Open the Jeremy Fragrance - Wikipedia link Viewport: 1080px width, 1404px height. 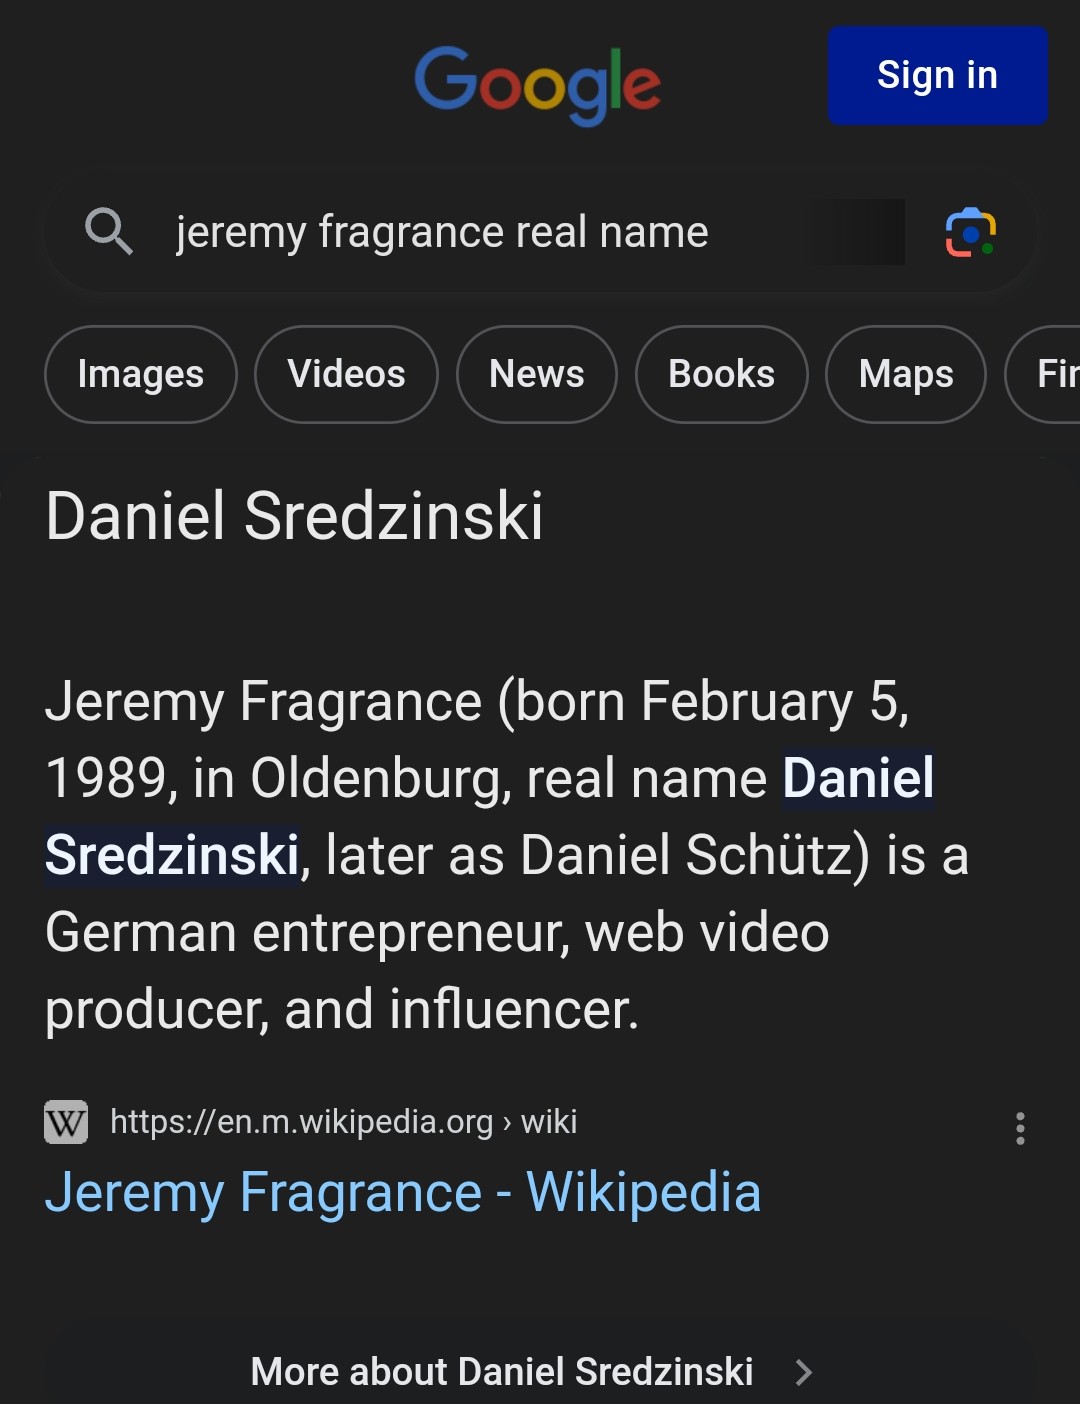tap(403, 1192)
